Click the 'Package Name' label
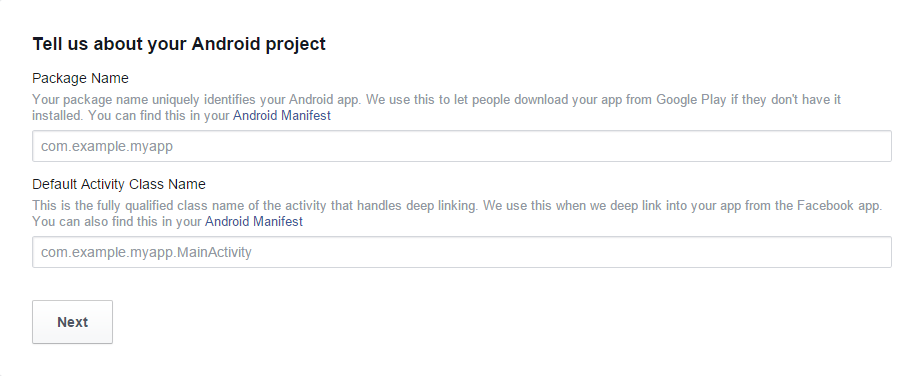The width and height of the screenshot is (921, 376). 80,78
